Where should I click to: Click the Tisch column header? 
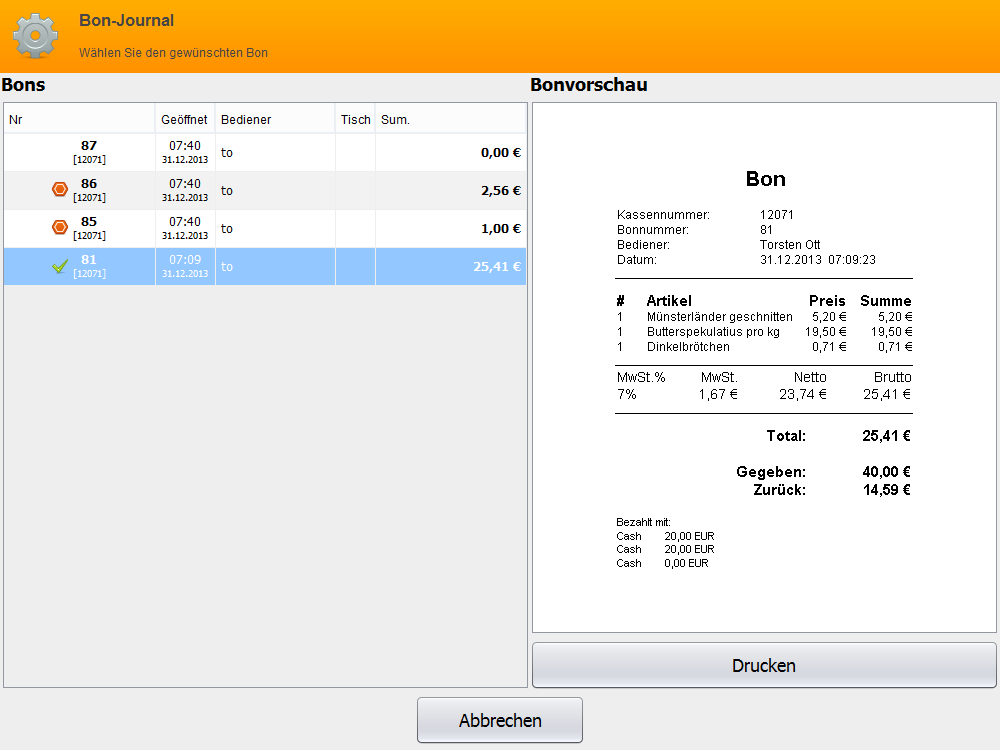[355, 119]
